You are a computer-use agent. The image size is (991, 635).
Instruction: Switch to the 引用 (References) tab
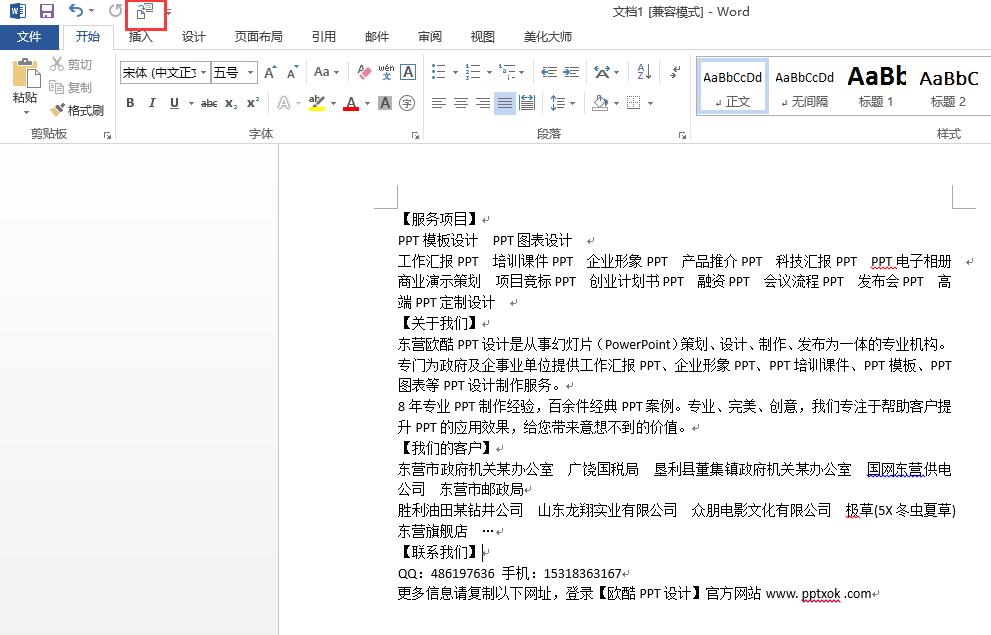324,37
